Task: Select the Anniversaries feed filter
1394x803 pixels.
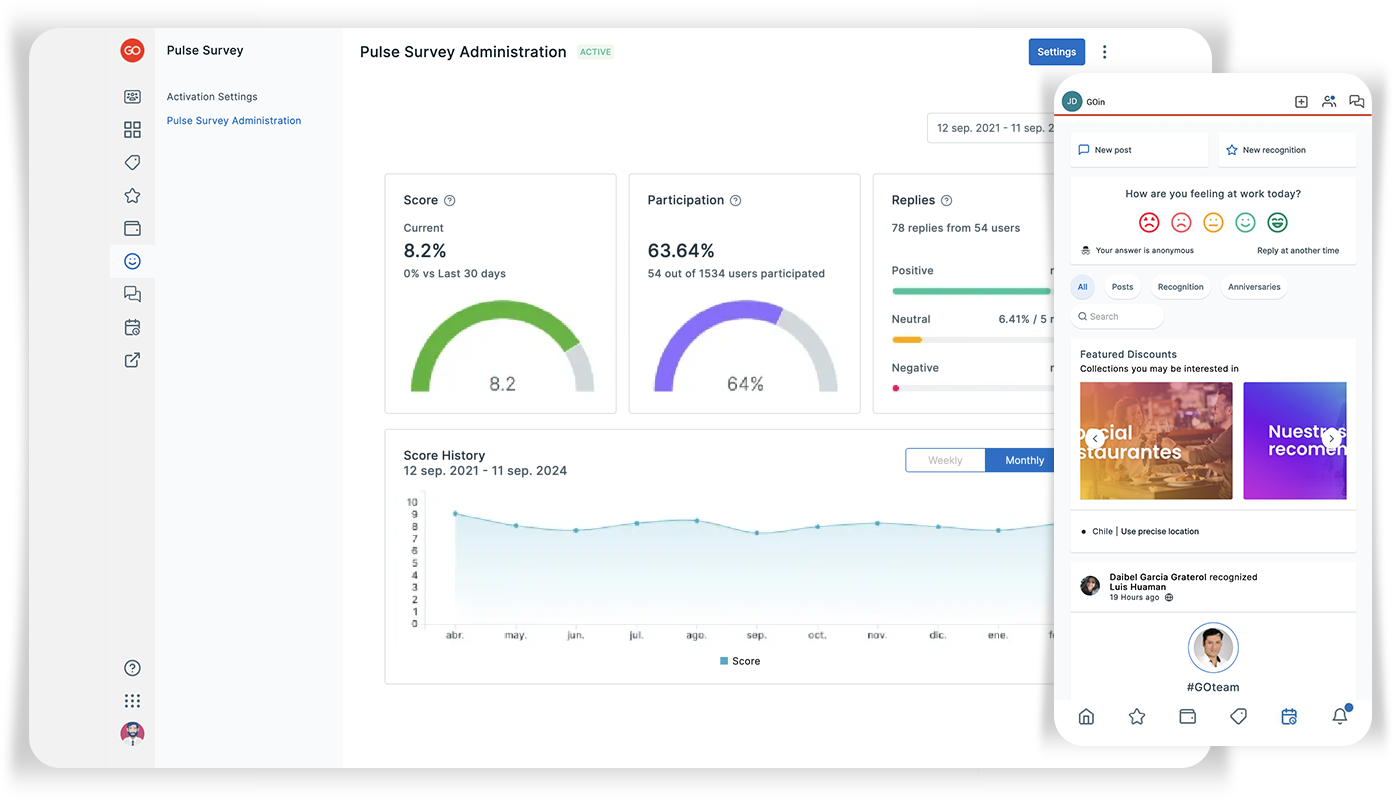Action: 1254,287
